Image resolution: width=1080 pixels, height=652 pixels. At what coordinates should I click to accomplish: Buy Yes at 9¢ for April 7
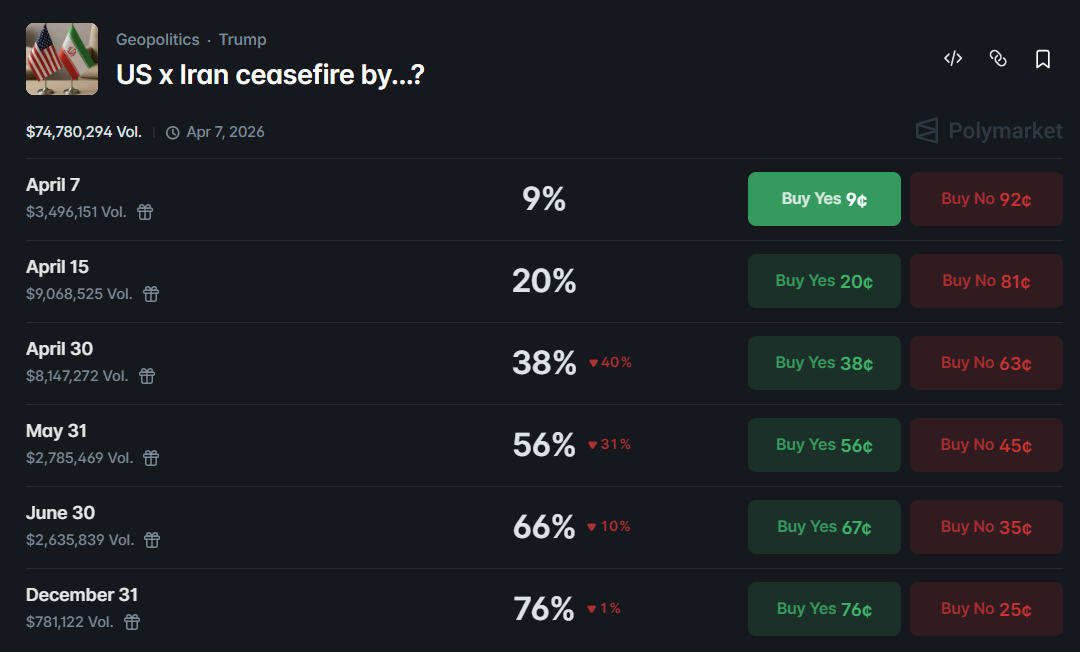pos(824,199)
